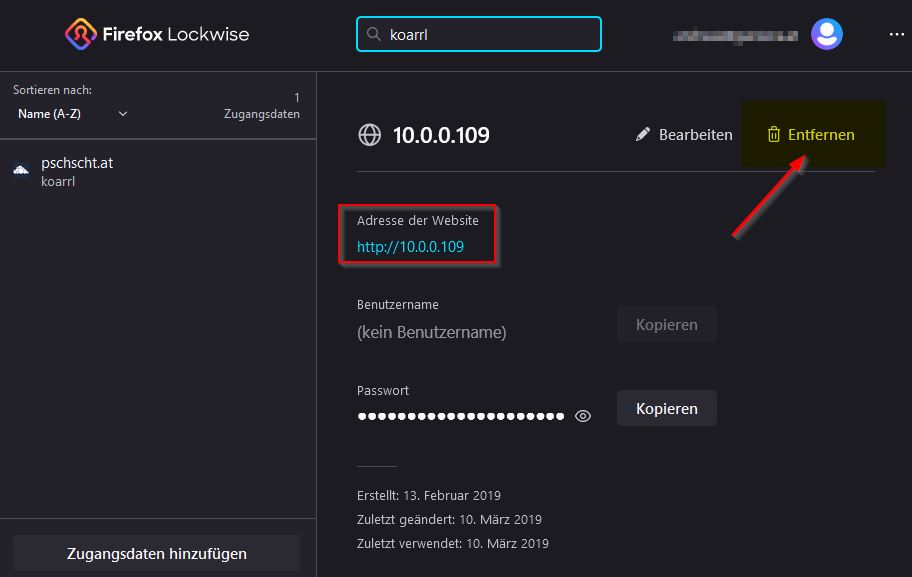Click the trash can remove icon
Image resolution: width=912 pixels, height=577 pixels.
click(x=773, y=135)
